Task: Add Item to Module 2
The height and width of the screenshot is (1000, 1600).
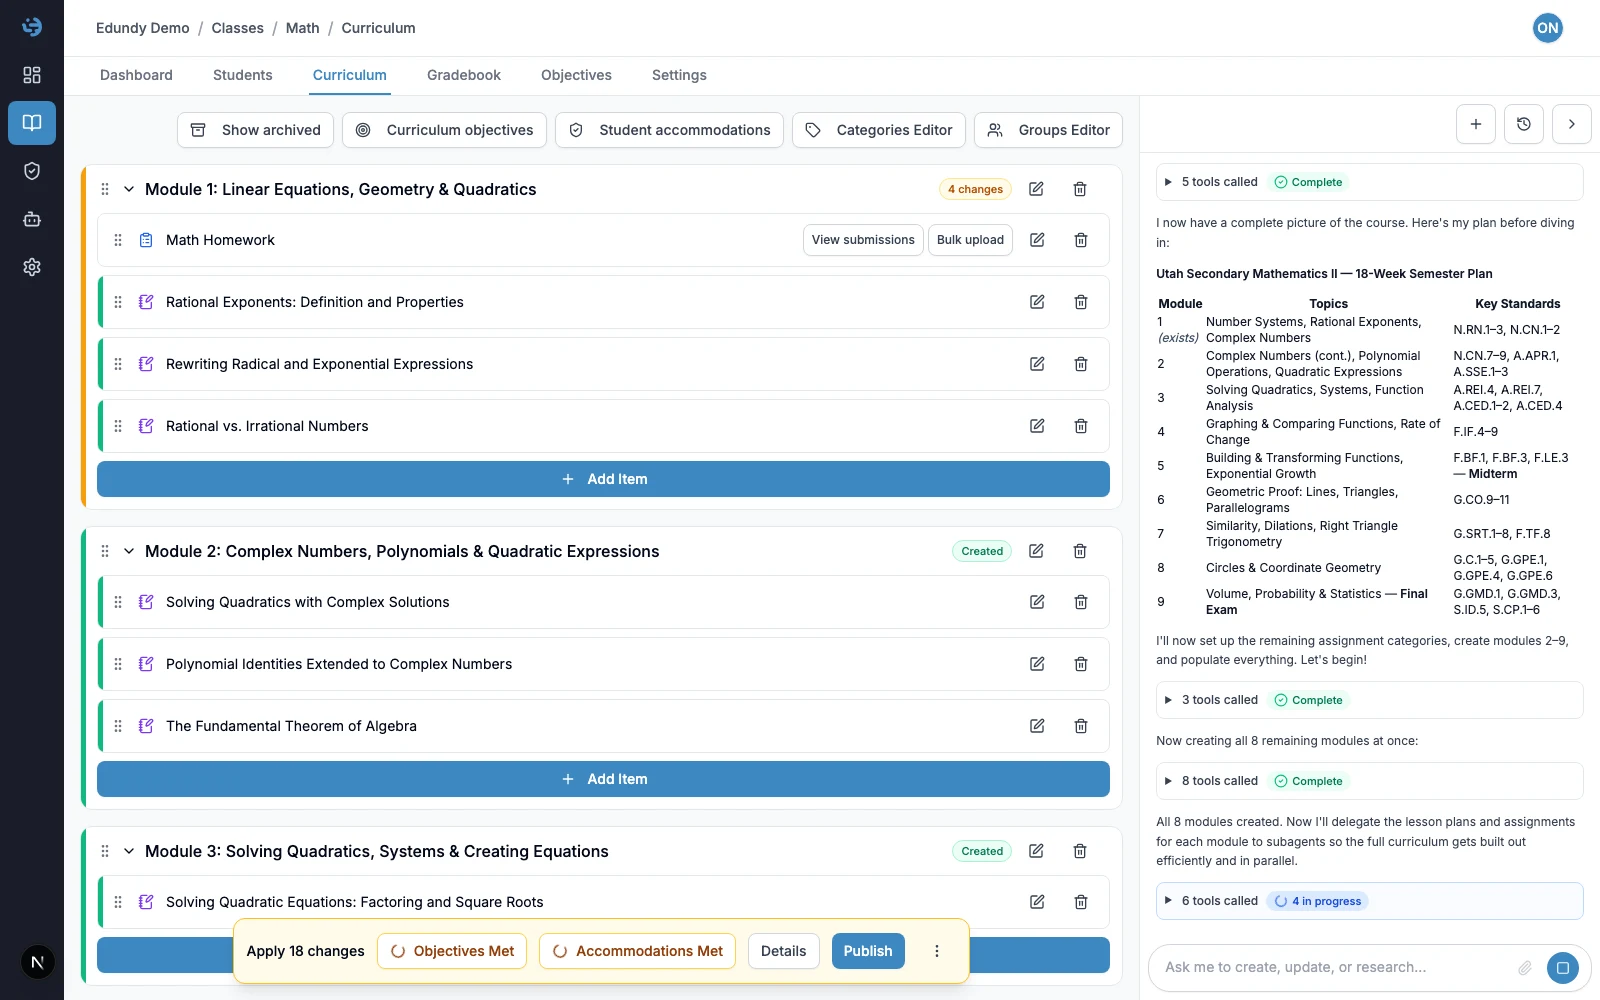Action: pos(603,779)
